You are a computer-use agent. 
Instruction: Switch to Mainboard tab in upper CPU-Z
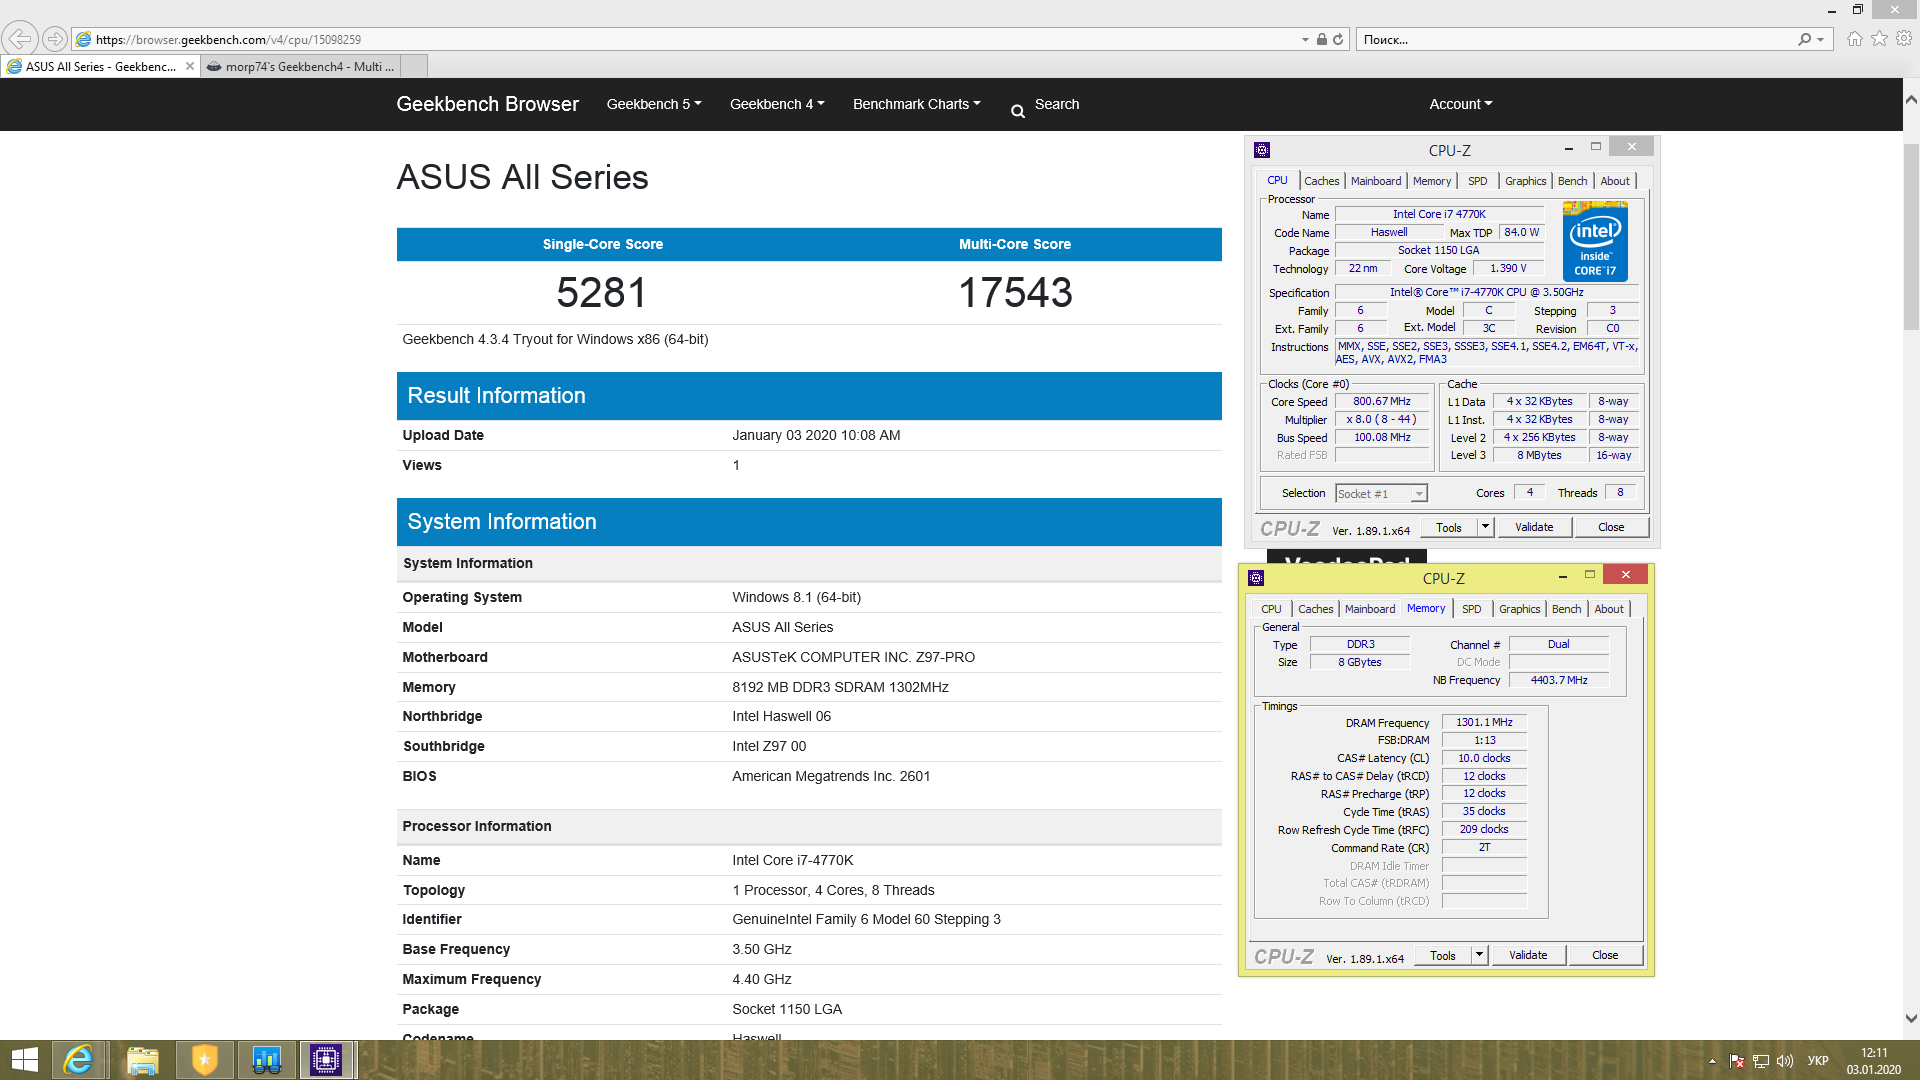point(1375,181)
